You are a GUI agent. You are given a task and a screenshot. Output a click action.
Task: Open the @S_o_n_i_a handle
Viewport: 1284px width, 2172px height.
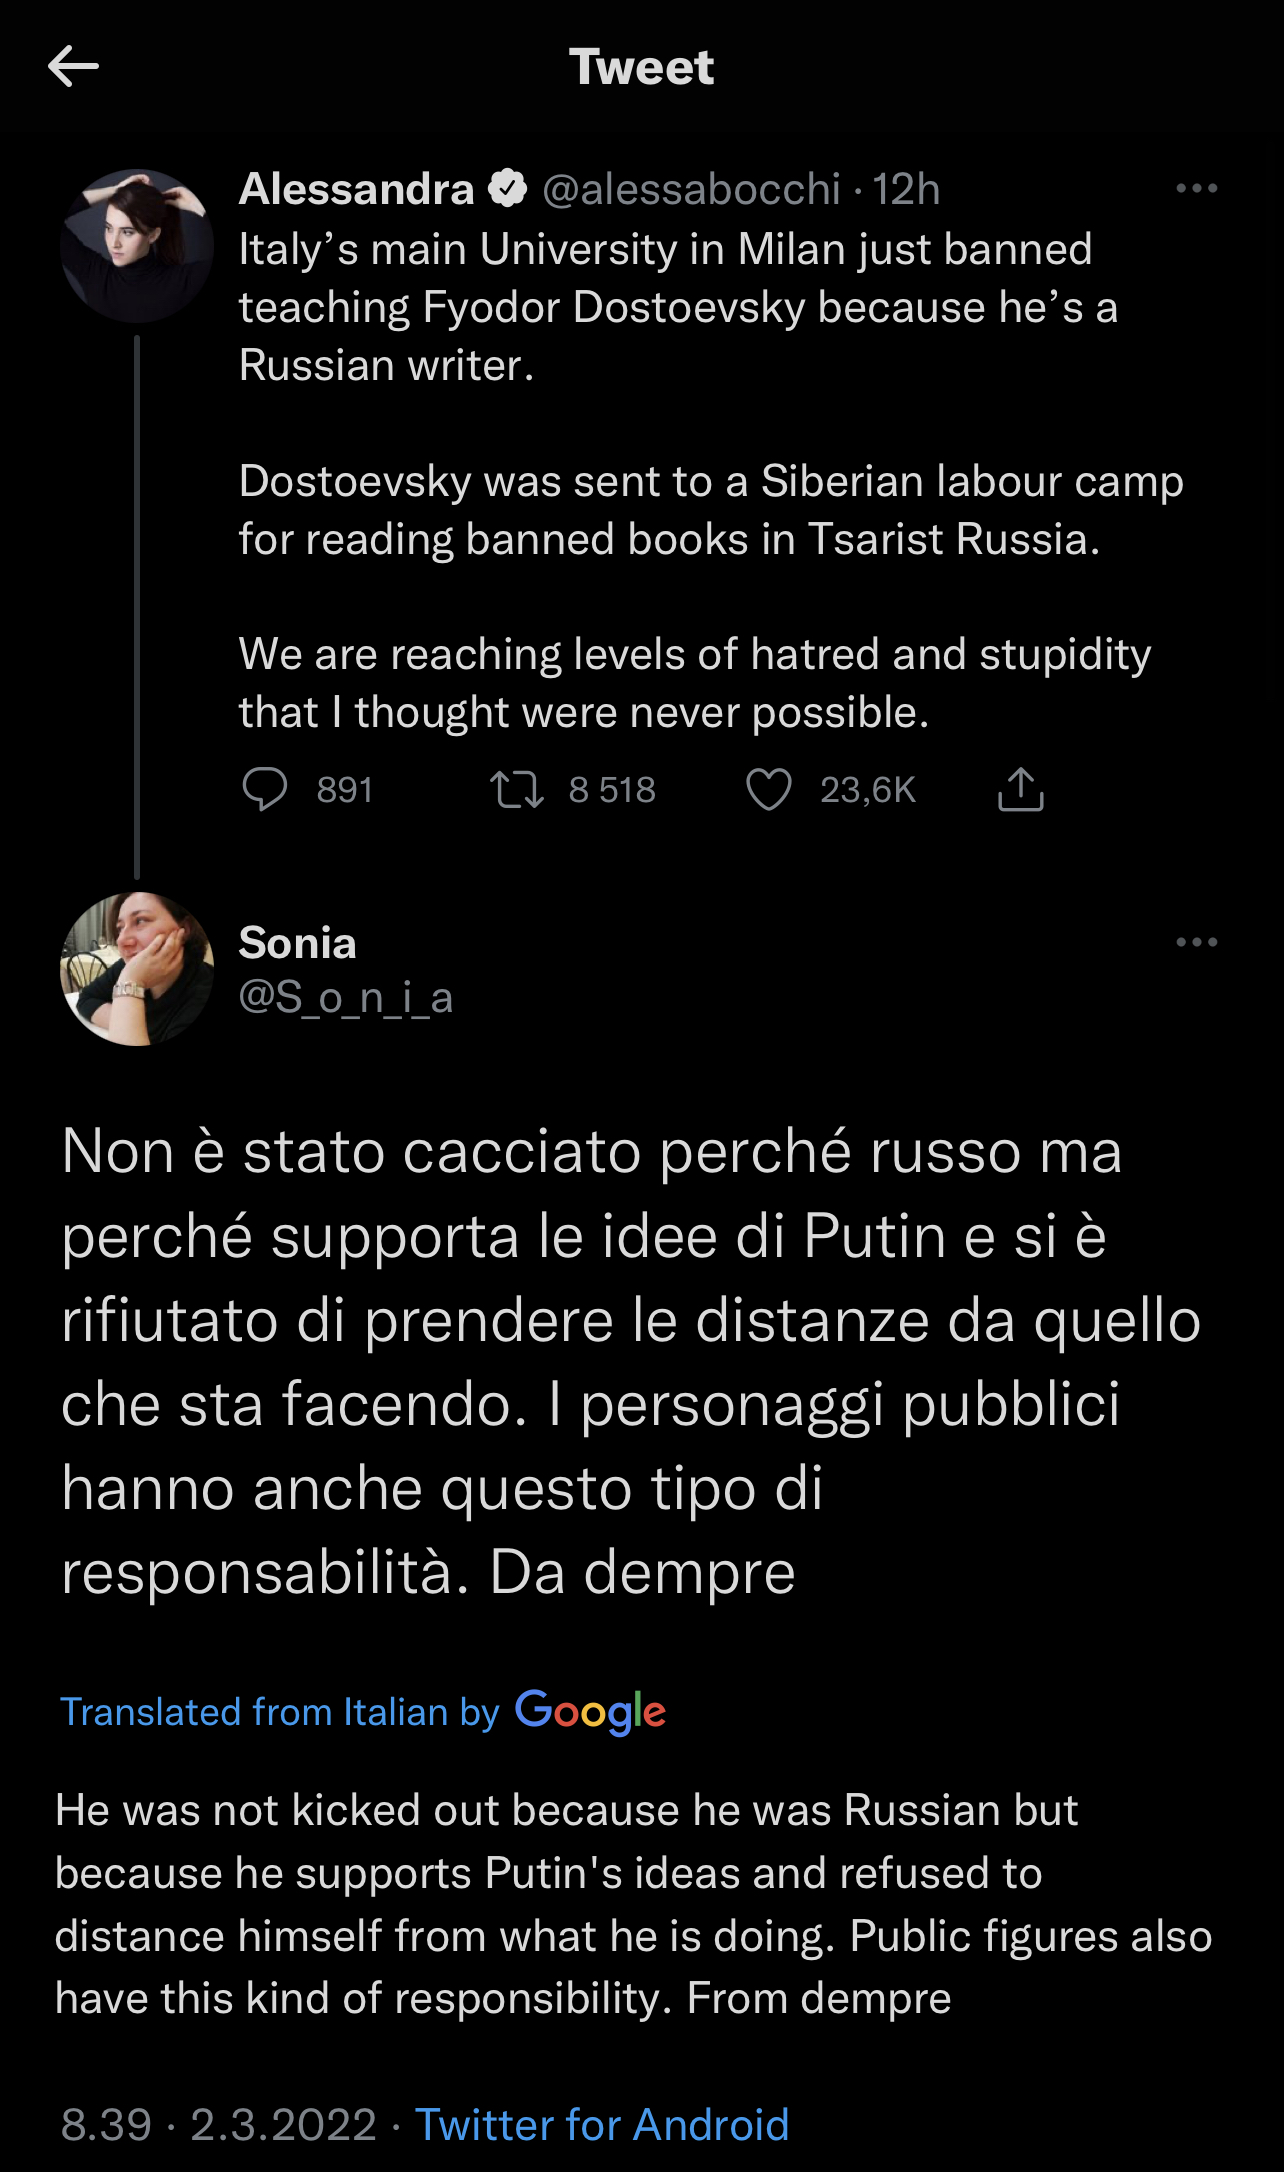346,997
